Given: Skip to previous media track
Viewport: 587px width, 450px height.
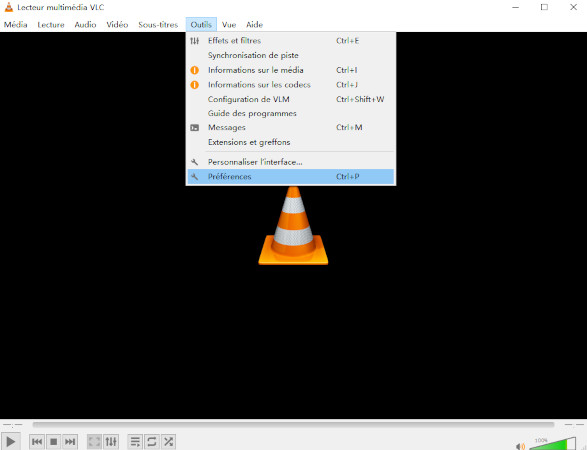Looking at the screenshot, I should point(37,442).
